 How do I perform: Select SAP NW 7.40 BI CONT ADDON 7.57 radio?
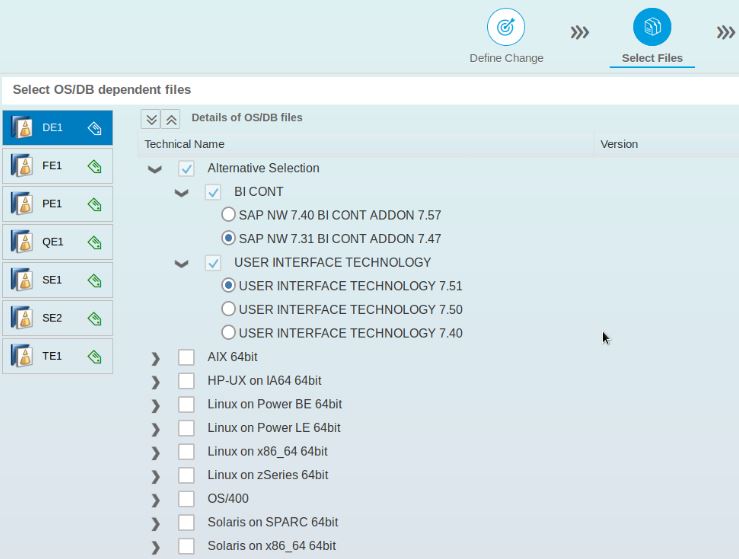228,215
